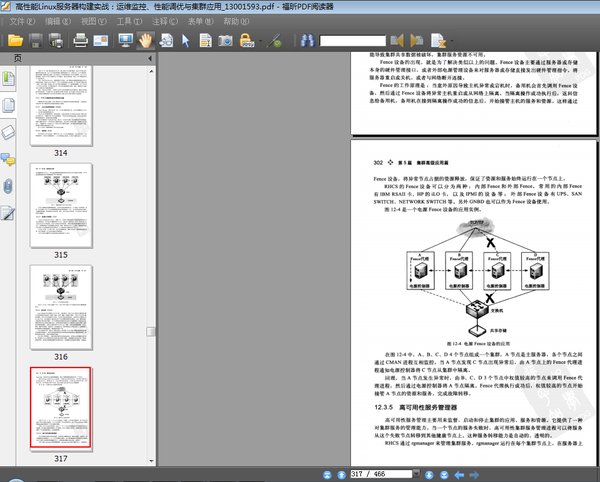Select the Hand tool
This screenshot has width=600, height=482.
[x=145, y=41]
